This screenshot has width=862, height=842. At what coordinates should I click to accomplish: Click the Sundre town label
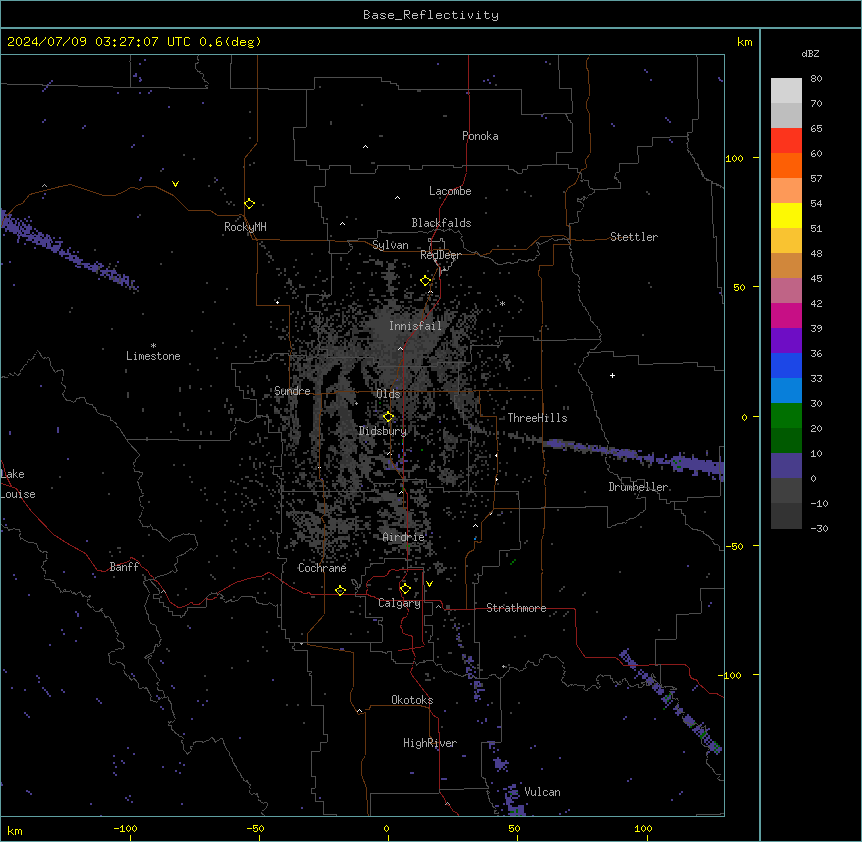(x=292, y=391)
